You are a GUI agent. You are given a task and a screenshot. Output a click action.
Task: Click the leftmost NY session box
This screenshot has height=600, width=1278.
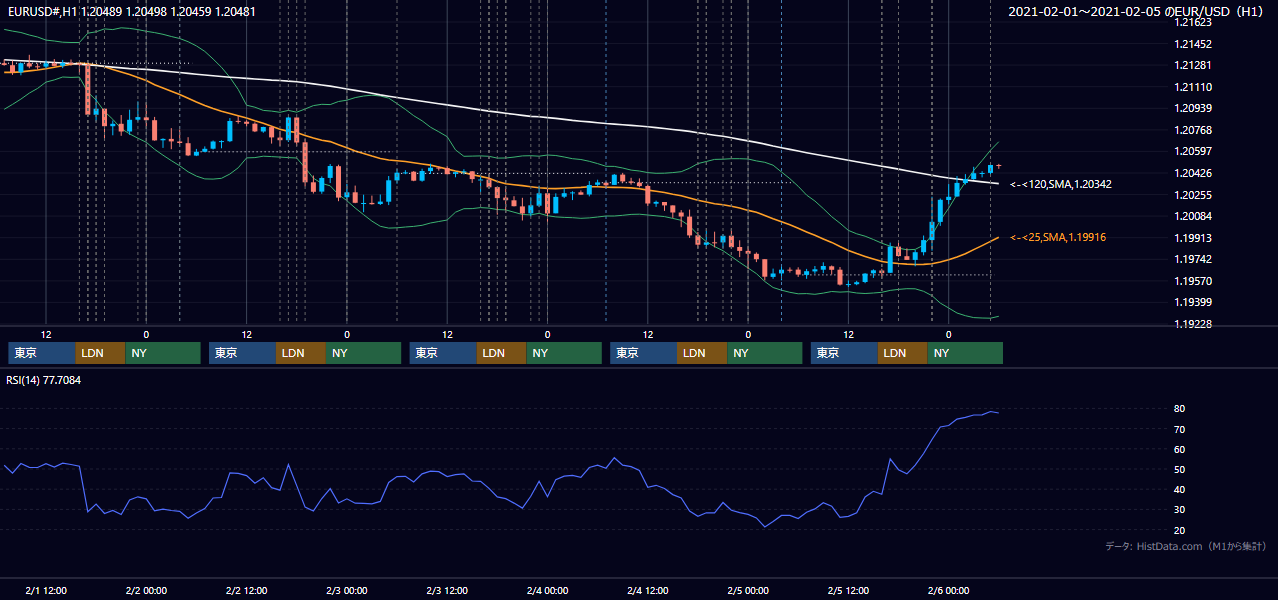click(x=163, y=353)
